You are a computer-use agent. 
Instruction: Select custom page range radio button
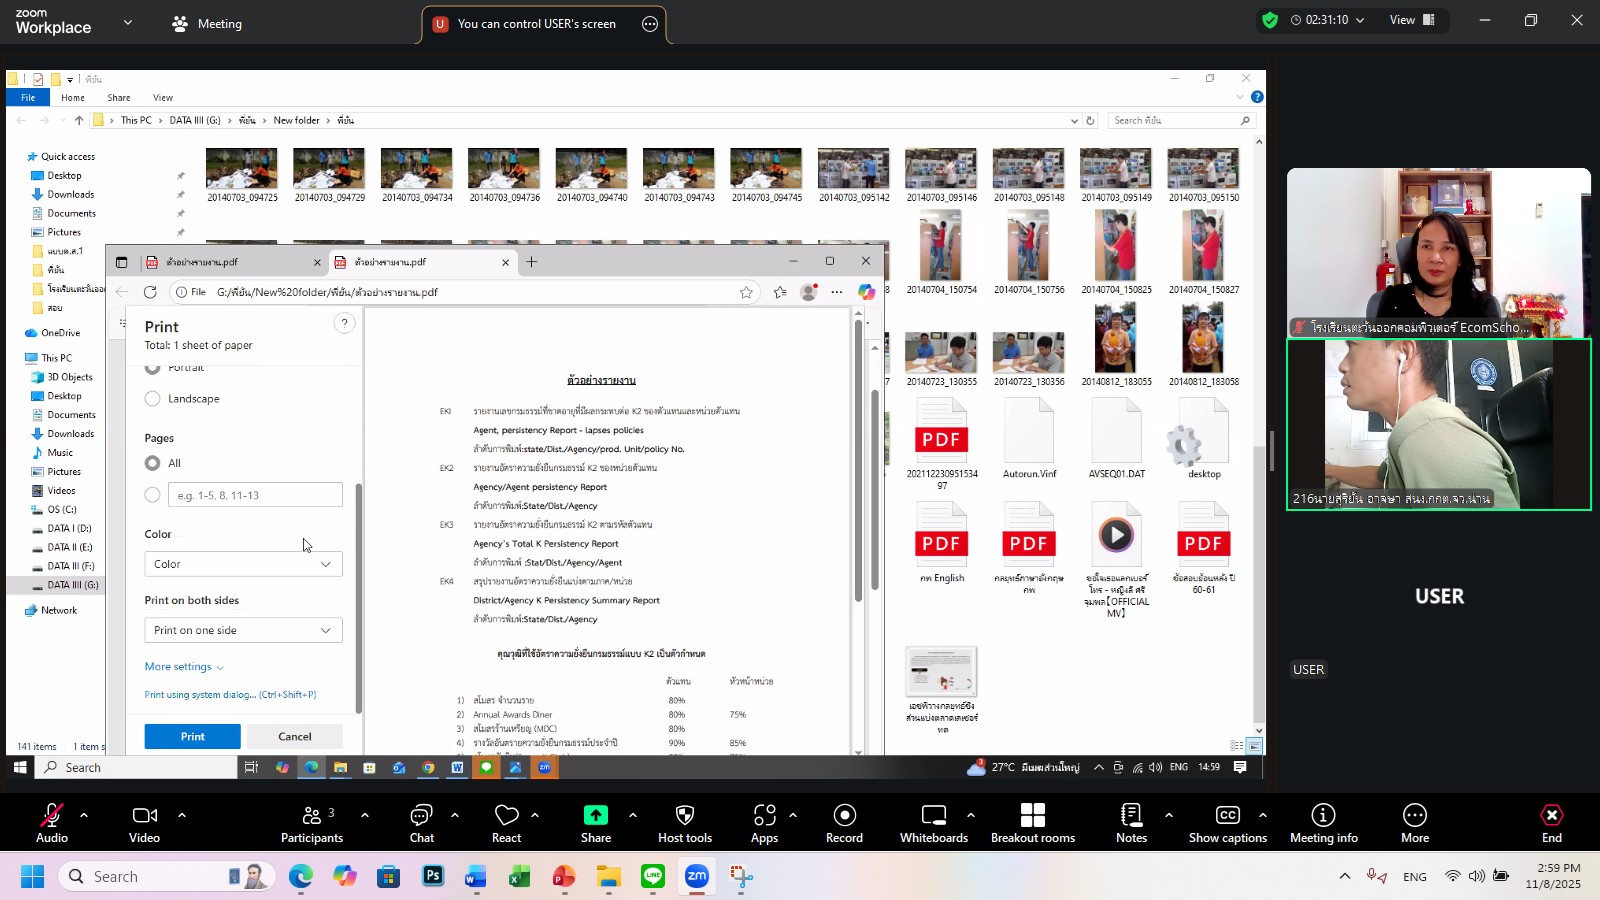coord(153,495)
